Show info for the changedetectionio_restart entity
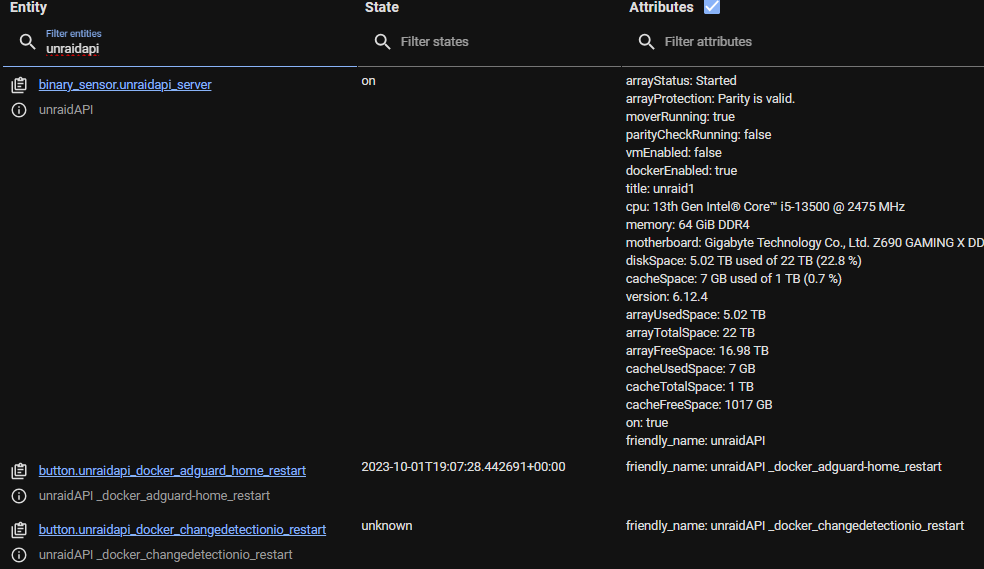The image size is (984, 569). [19, 555]
